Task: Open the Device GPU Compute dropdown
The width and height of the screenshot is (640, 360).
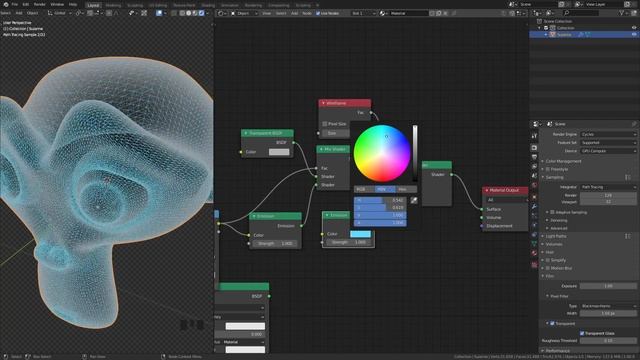Action: tap(608, 151)
